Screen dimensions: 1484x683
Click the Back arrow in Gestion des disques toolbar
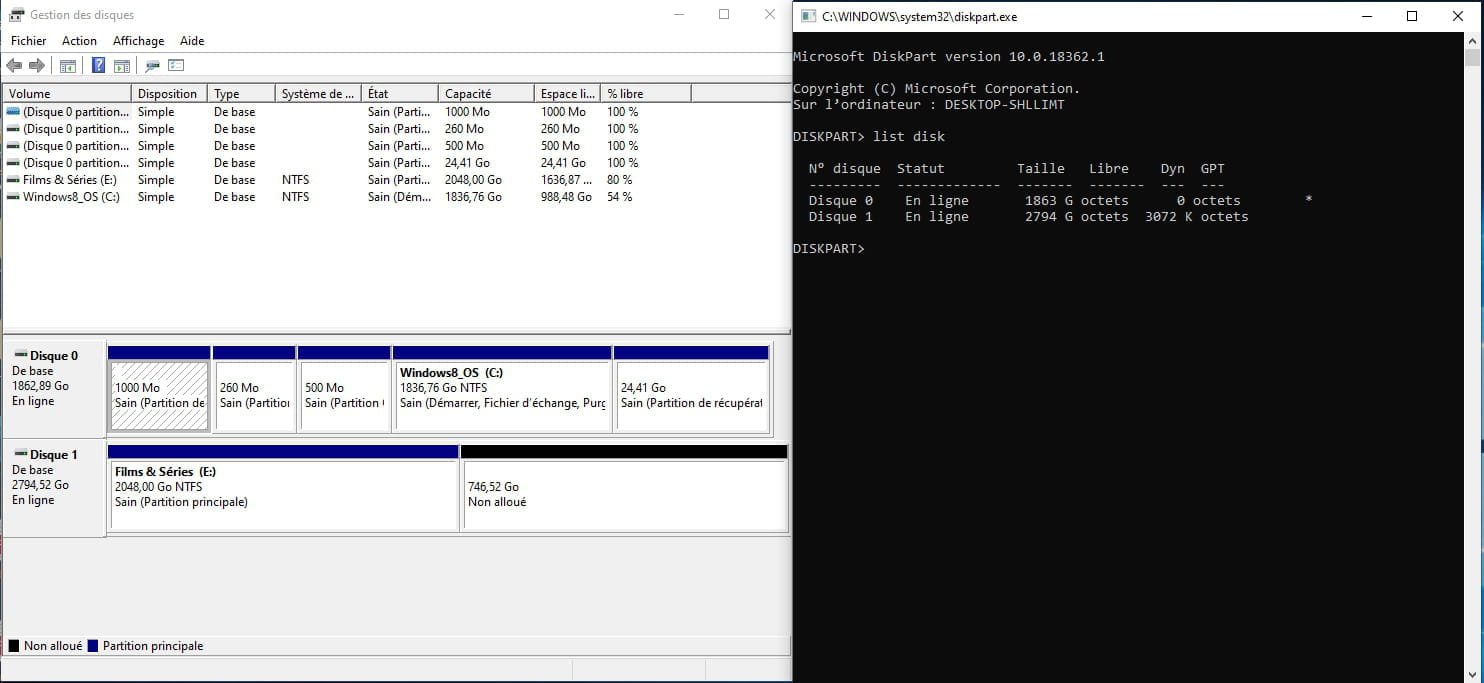pos(14,66)
